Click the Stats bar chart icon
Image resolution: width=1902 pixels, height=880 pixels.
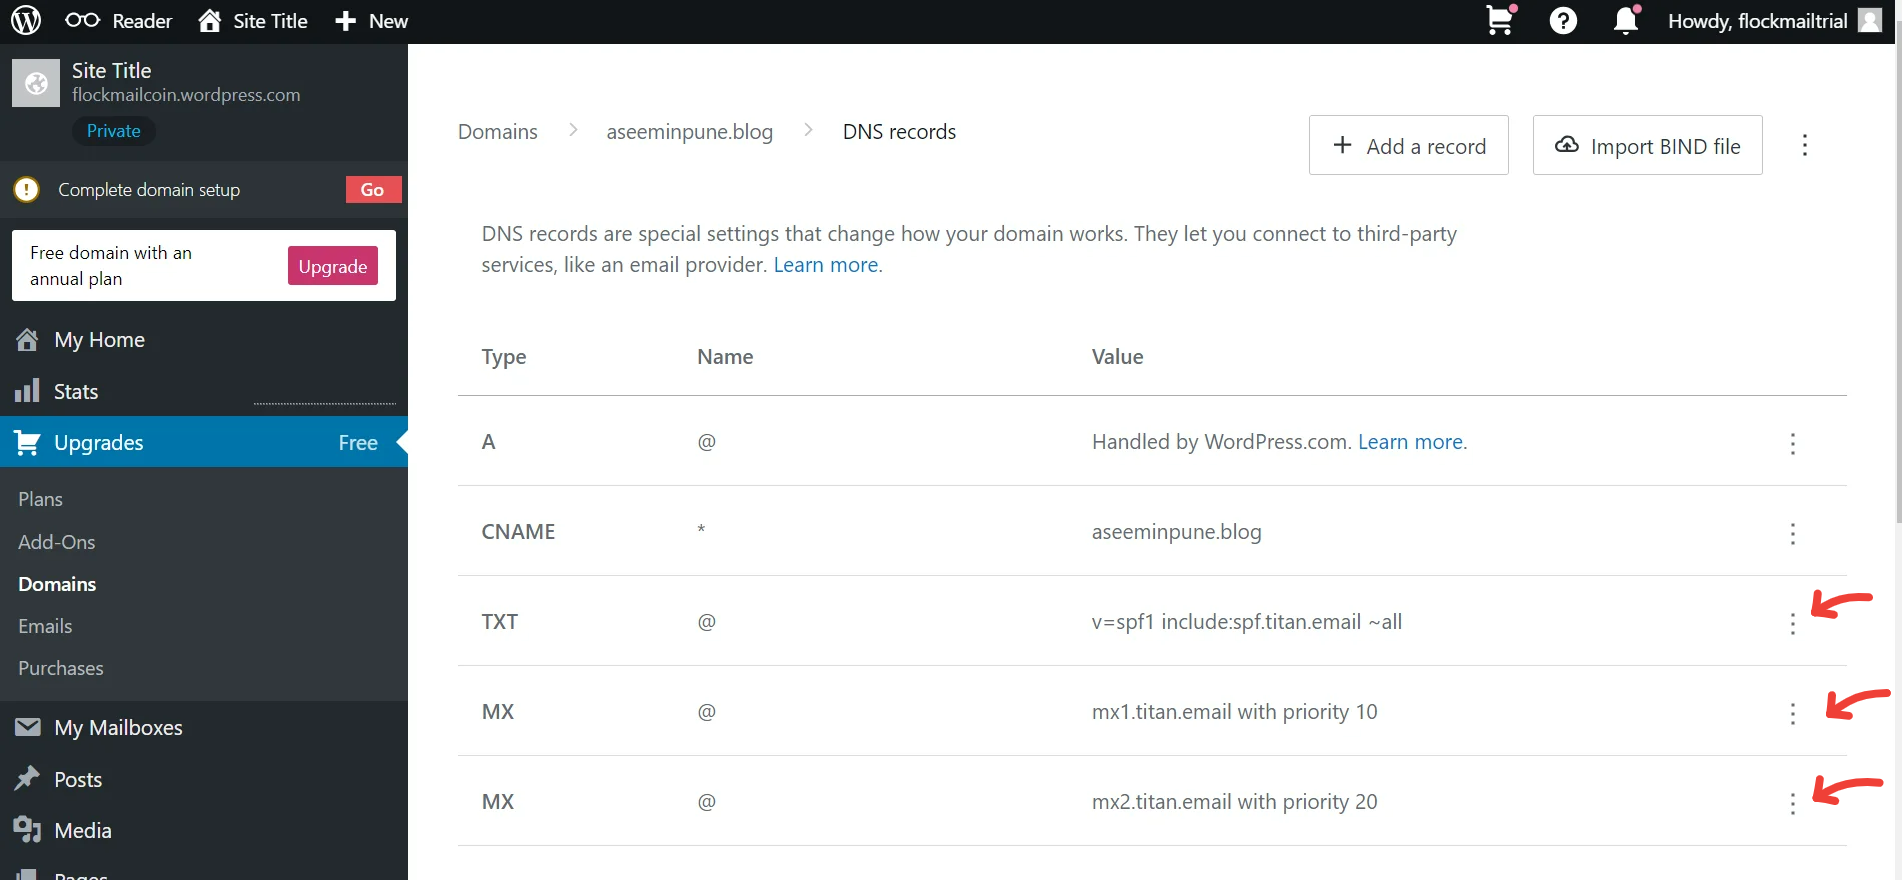[27, 391]
